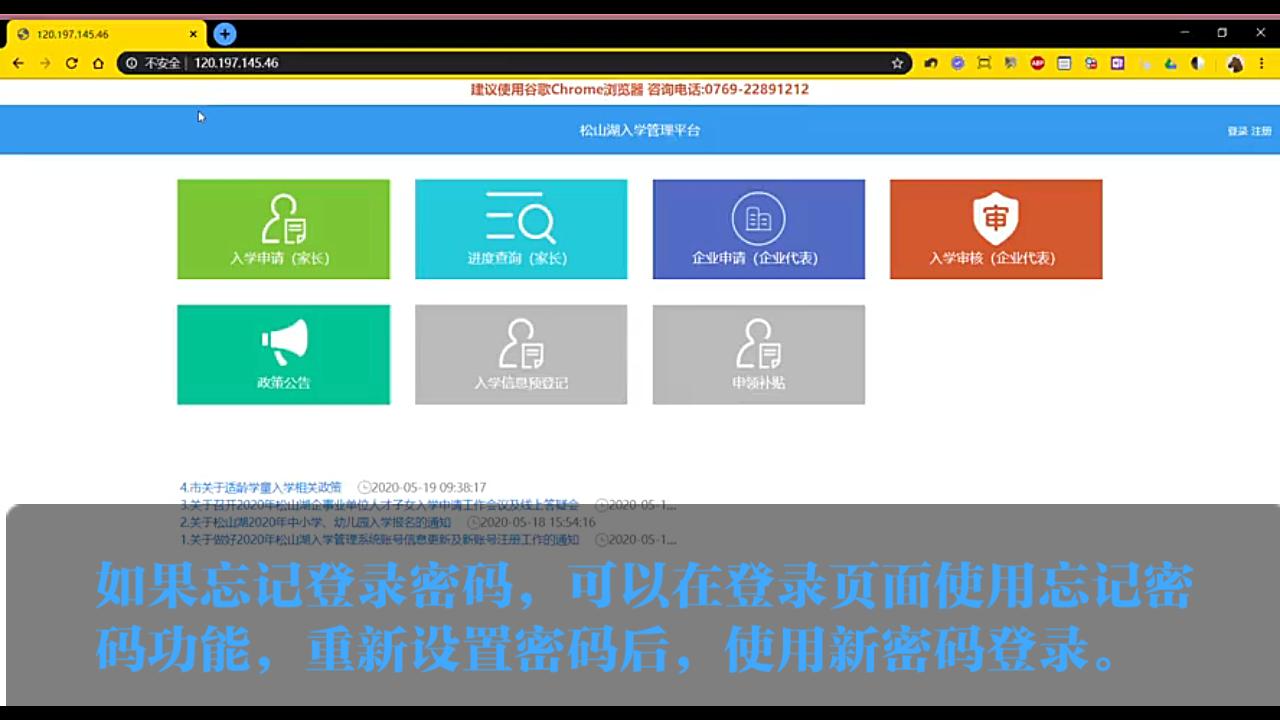Click the 登录 login link

(x=1236, y=130)
